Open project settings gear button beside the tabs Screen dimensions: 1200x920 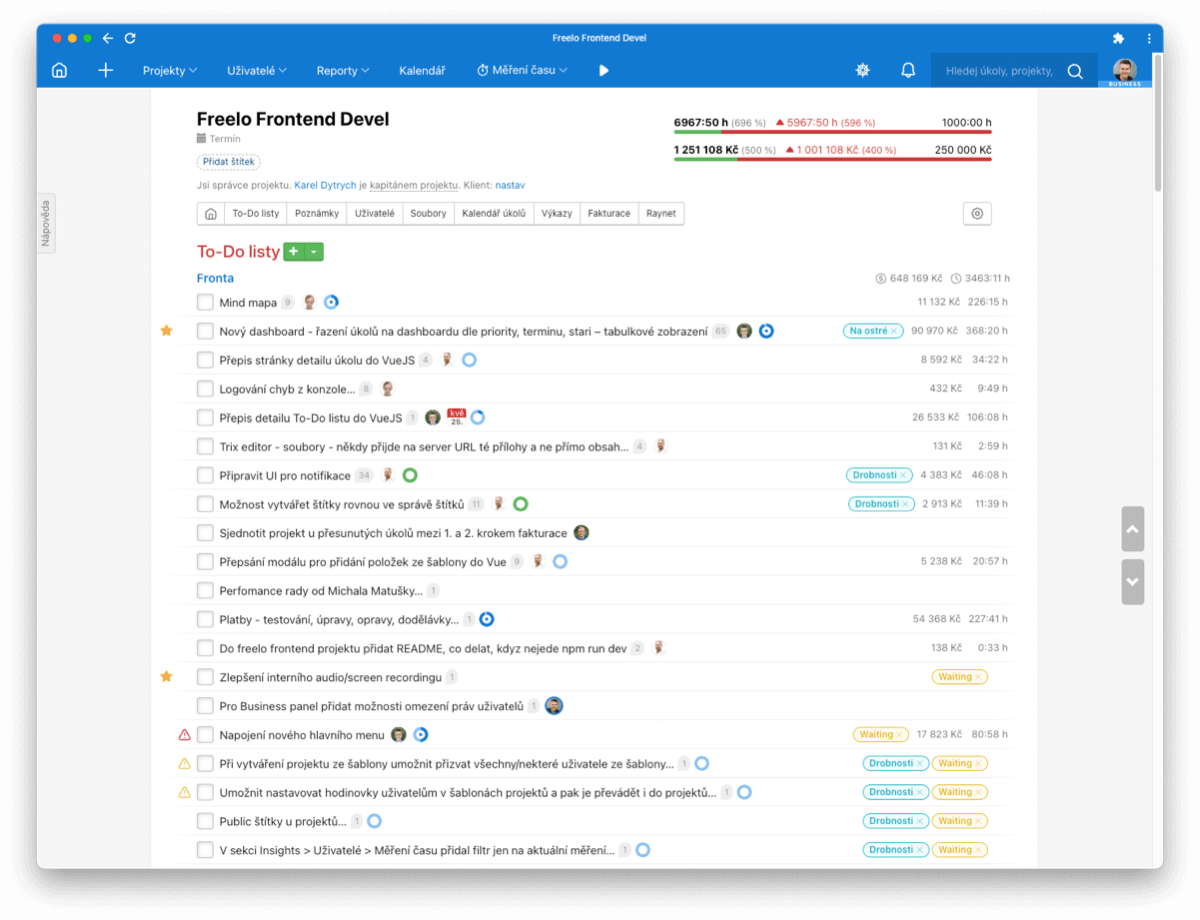tap(977, 213)
